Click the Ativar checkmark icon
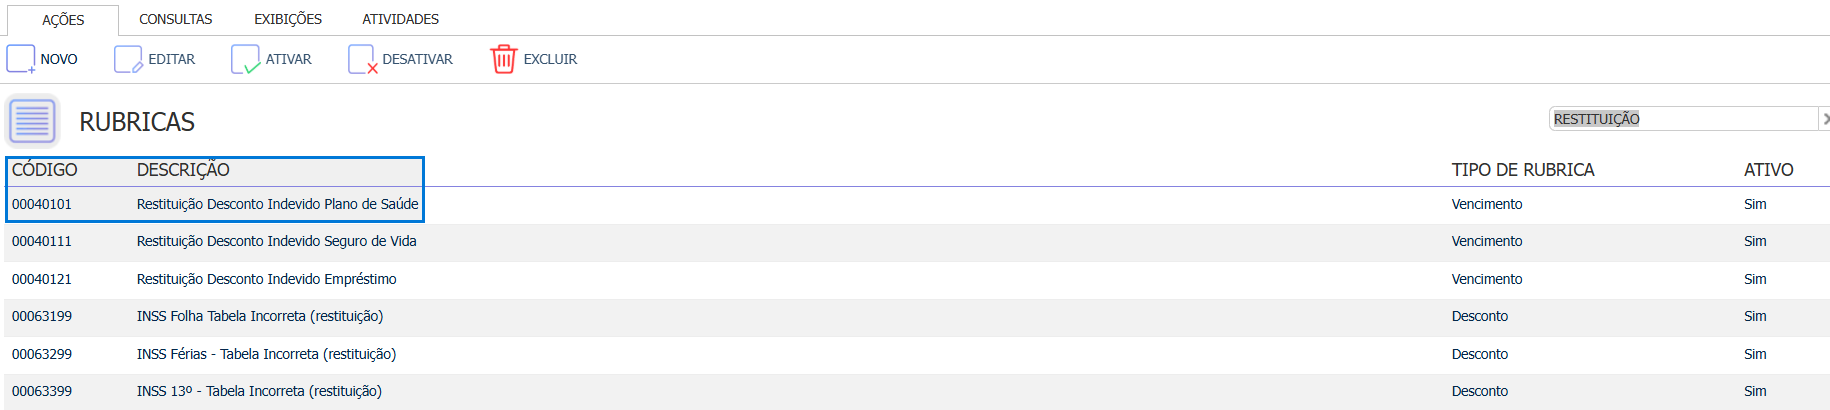The image size is (1830, 410). tap(245, 59)
